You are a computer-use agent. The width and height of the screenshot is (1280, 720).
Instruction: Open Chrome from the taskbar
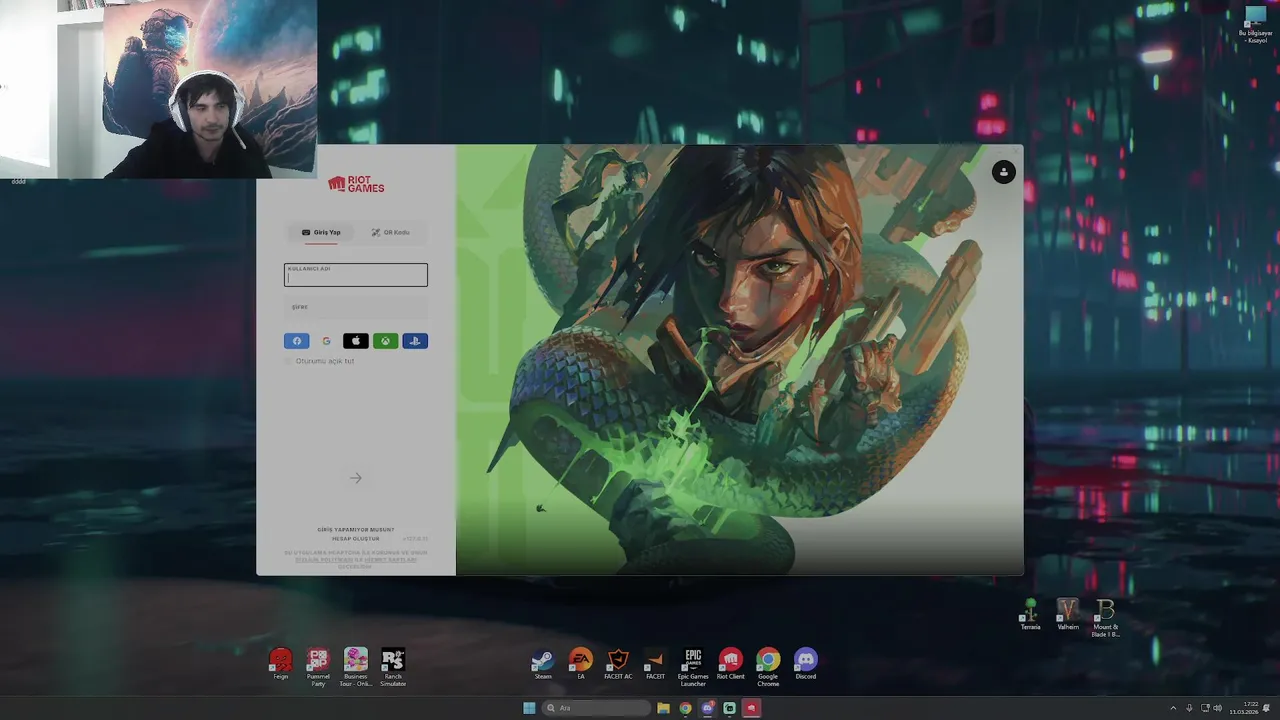pos(685,708)
